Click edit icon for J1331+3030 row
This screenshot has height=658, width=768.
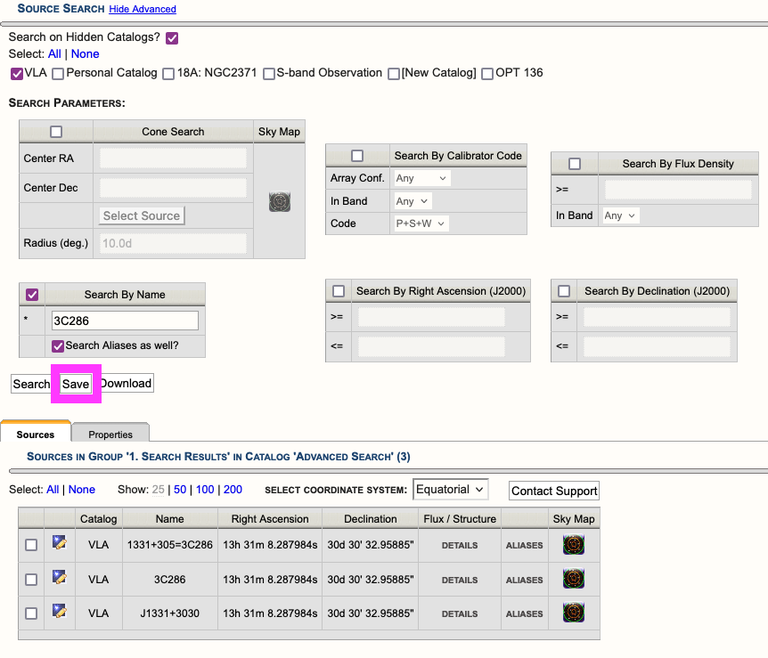click(59, 611)
